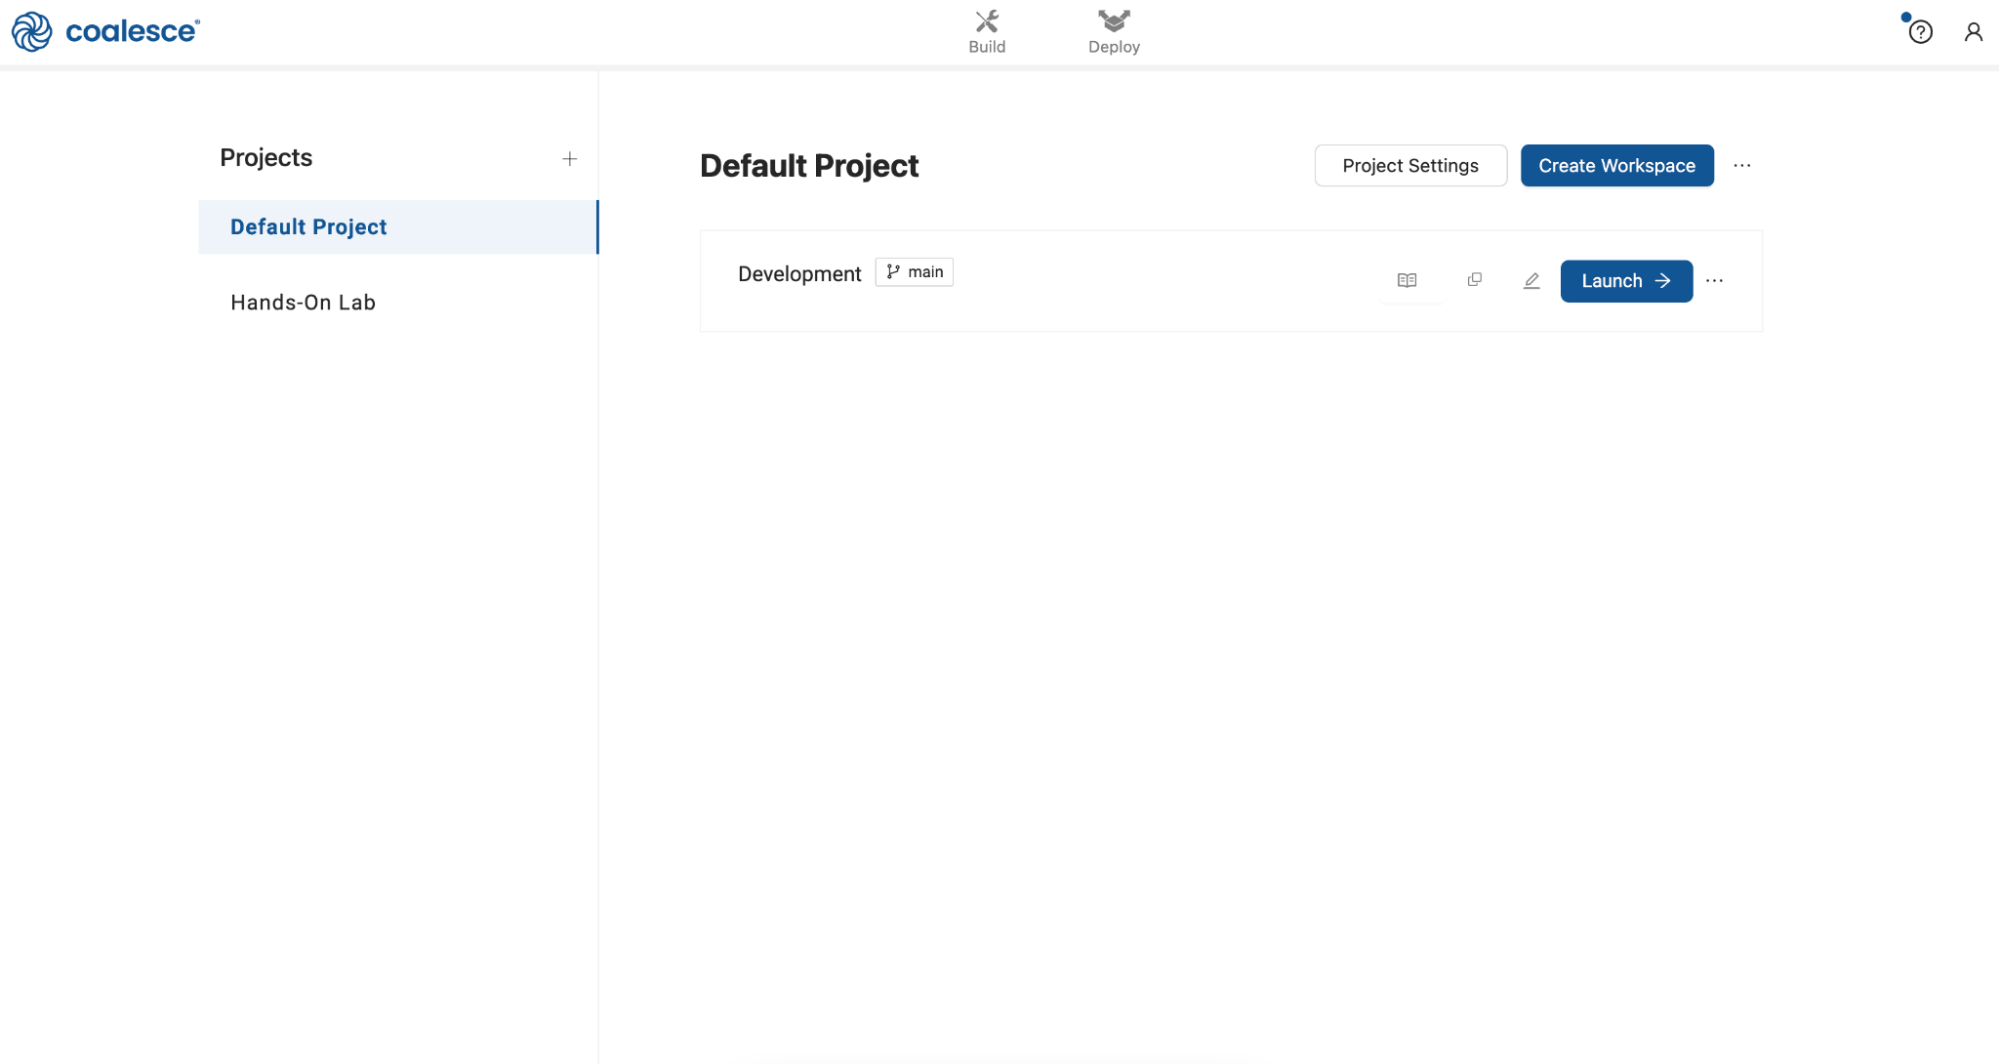
Task: Open the user account menu
Action: [x=1972, y=31]
